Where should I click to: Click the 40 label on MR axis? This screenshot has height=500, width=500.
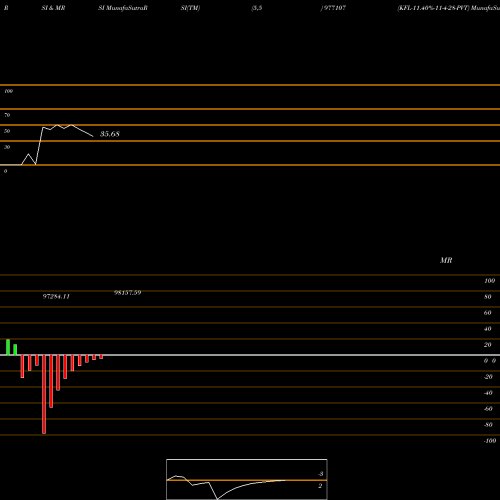tap(488, 329)
